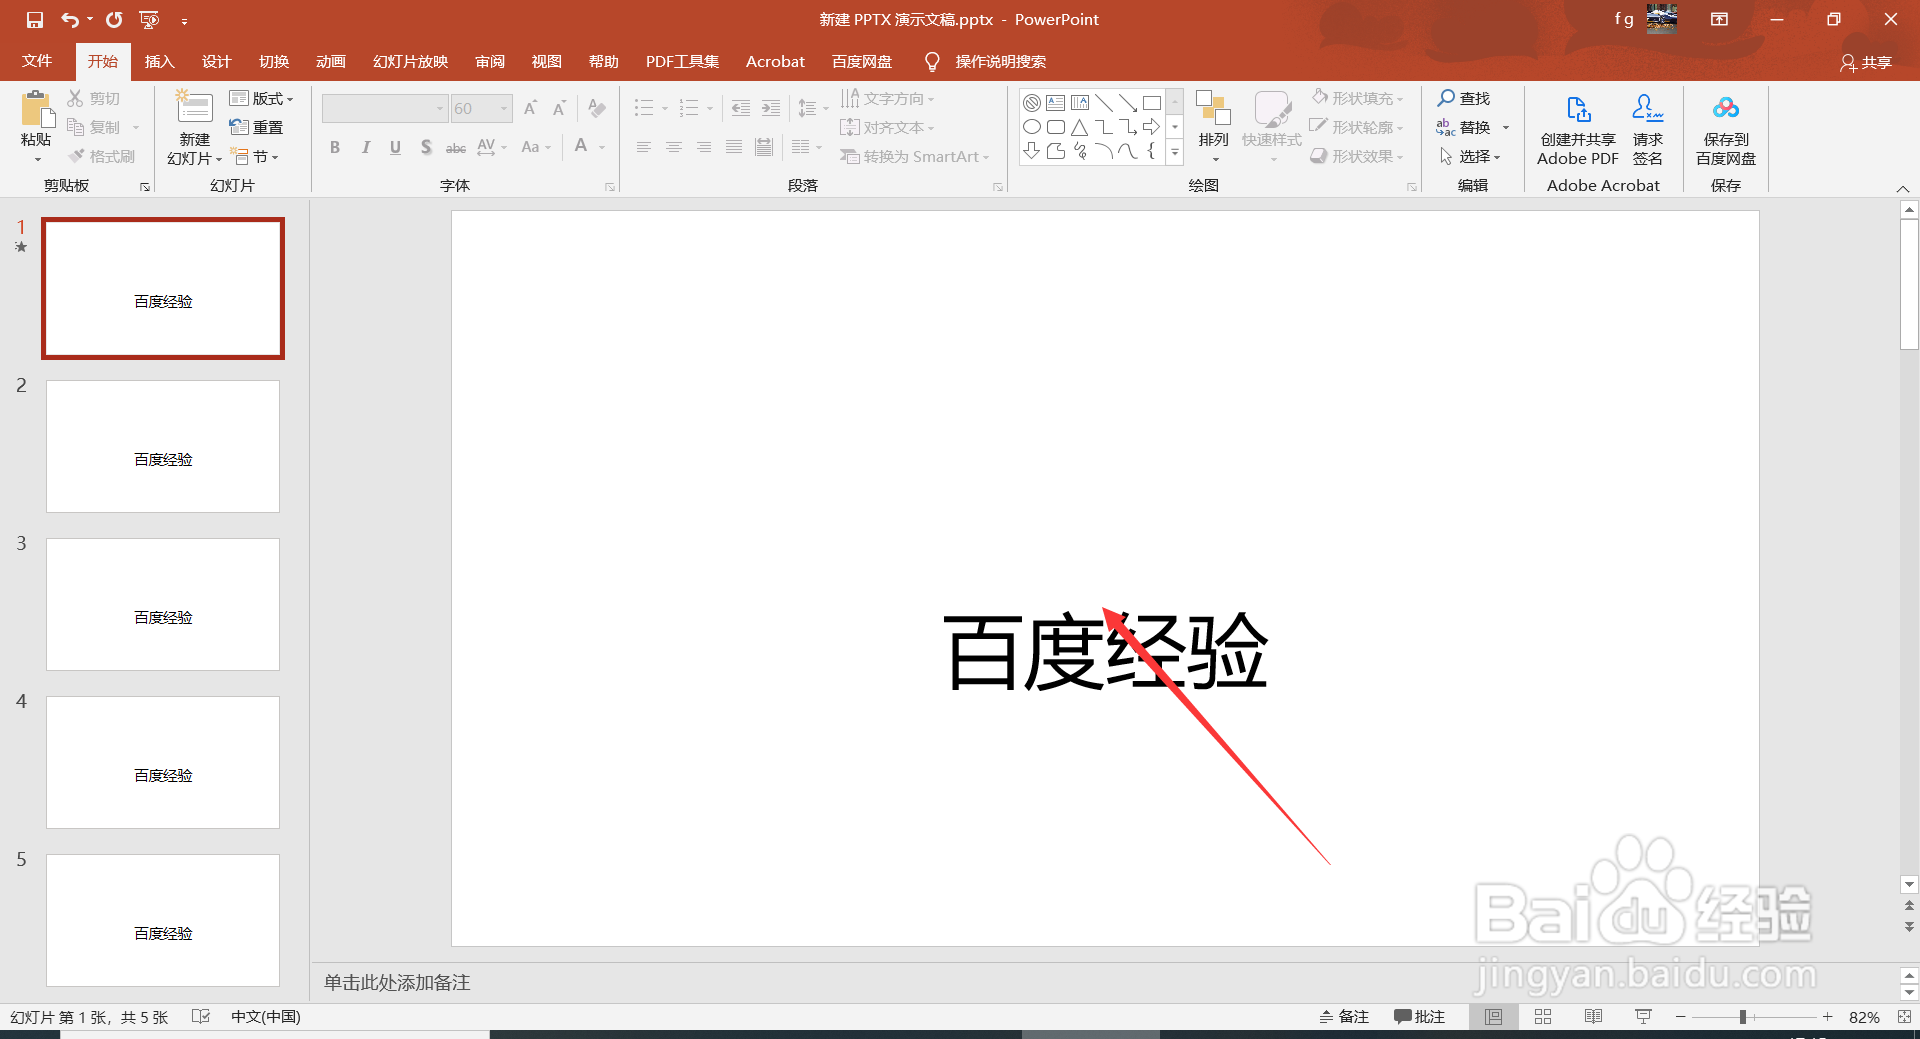Open the Transitions (切换) tab
1920x1039 pixels.
click(274, 61)
